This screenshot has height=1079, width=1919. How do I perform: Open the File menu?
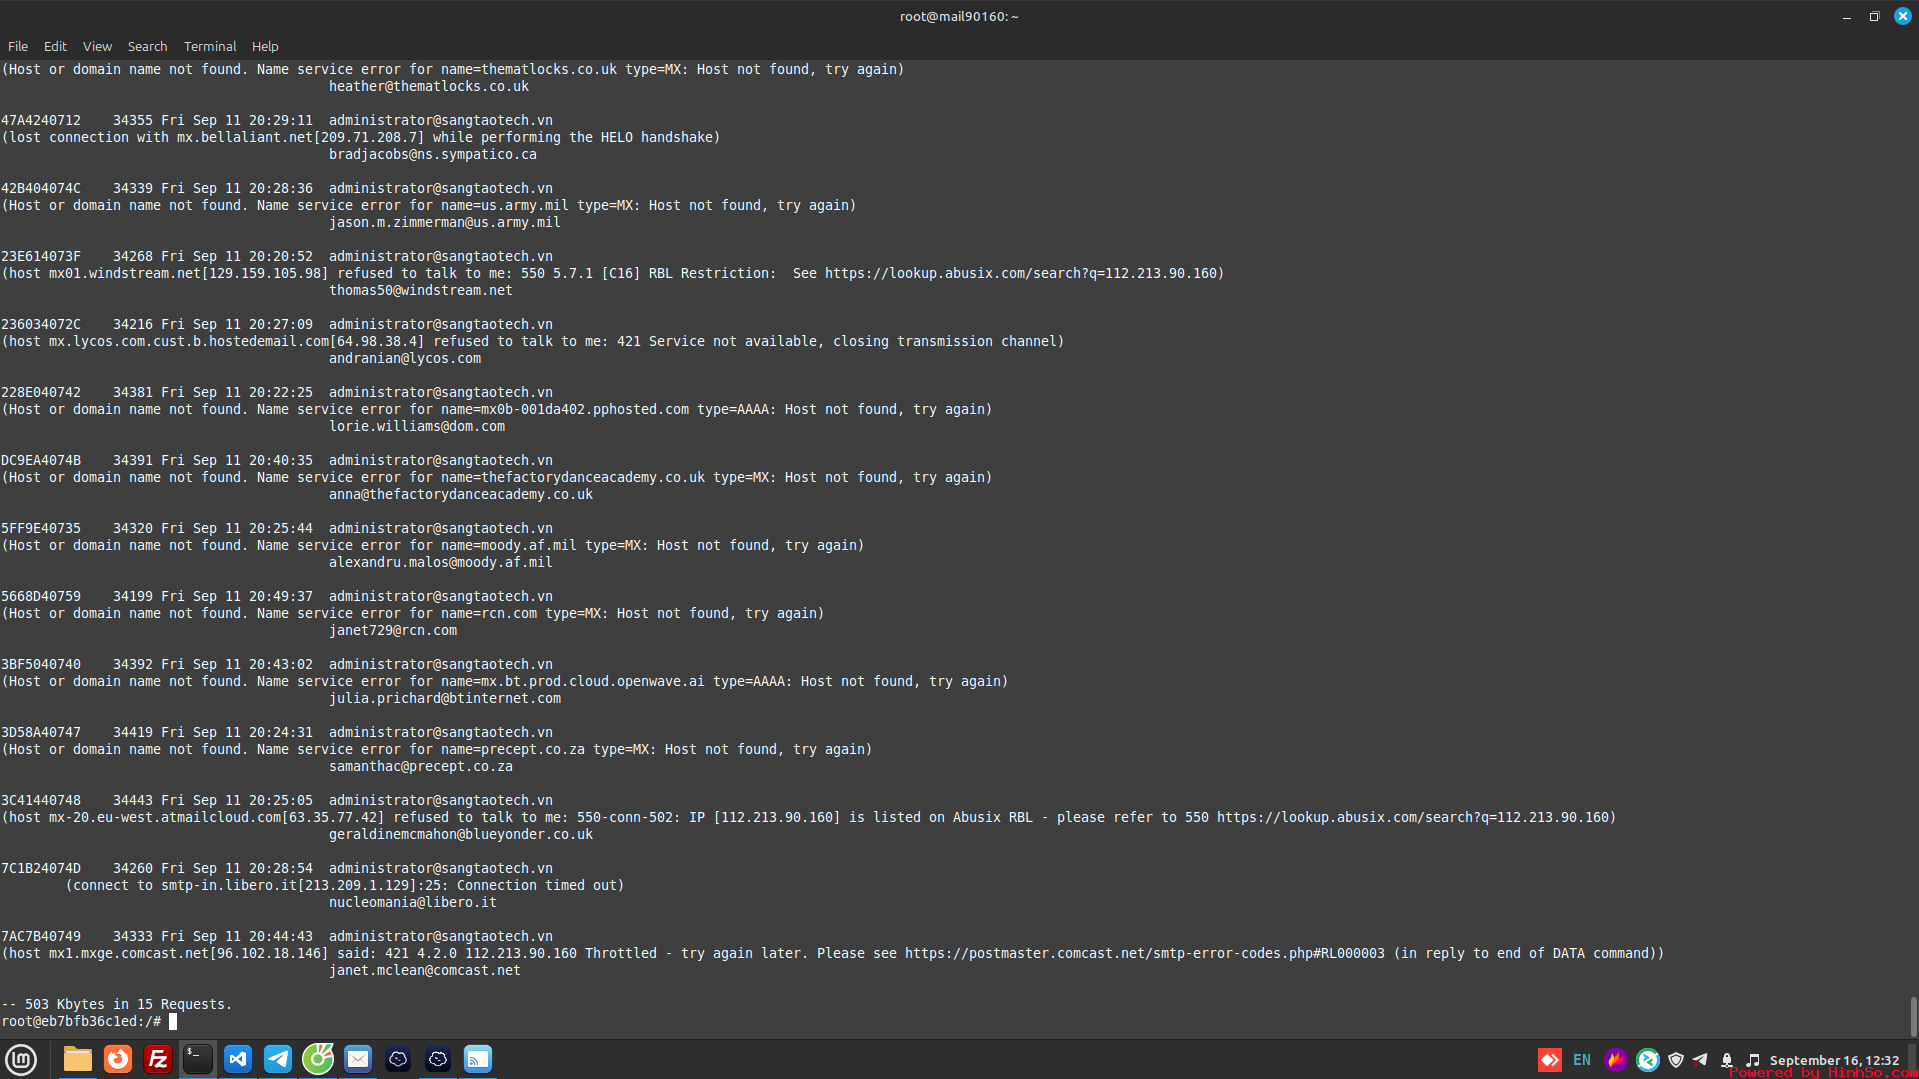pyautogui.click(x=18, y=47)
